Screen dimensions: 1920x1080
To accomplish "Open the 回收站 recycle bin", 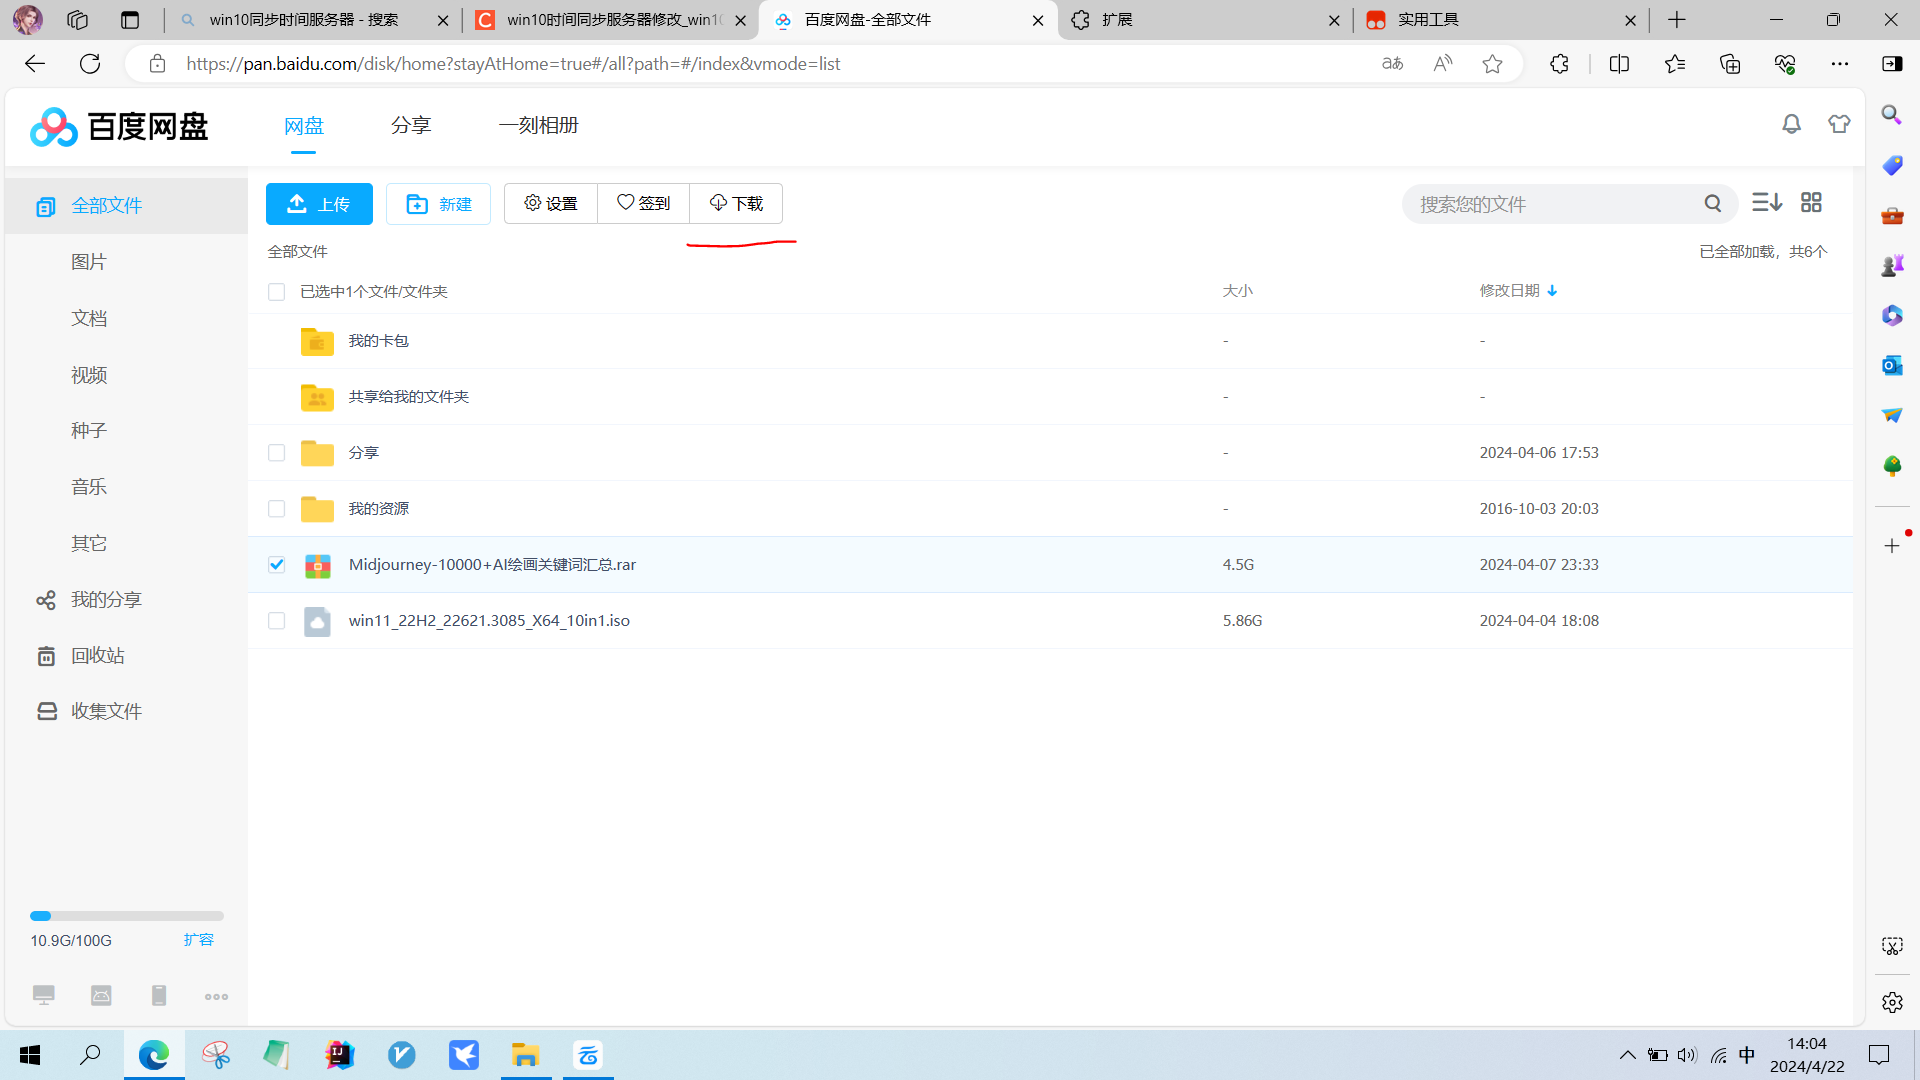I will (97, 655).
